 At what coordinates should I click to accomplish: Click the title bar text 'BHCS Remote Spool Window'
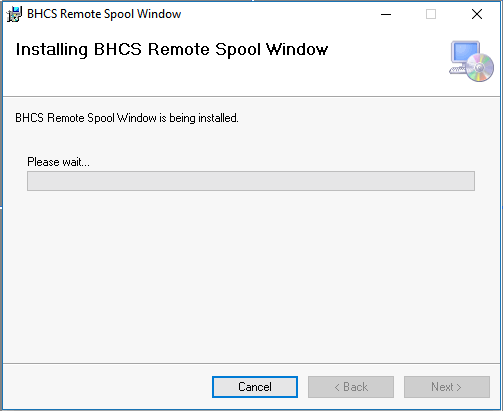coord(104,14)
